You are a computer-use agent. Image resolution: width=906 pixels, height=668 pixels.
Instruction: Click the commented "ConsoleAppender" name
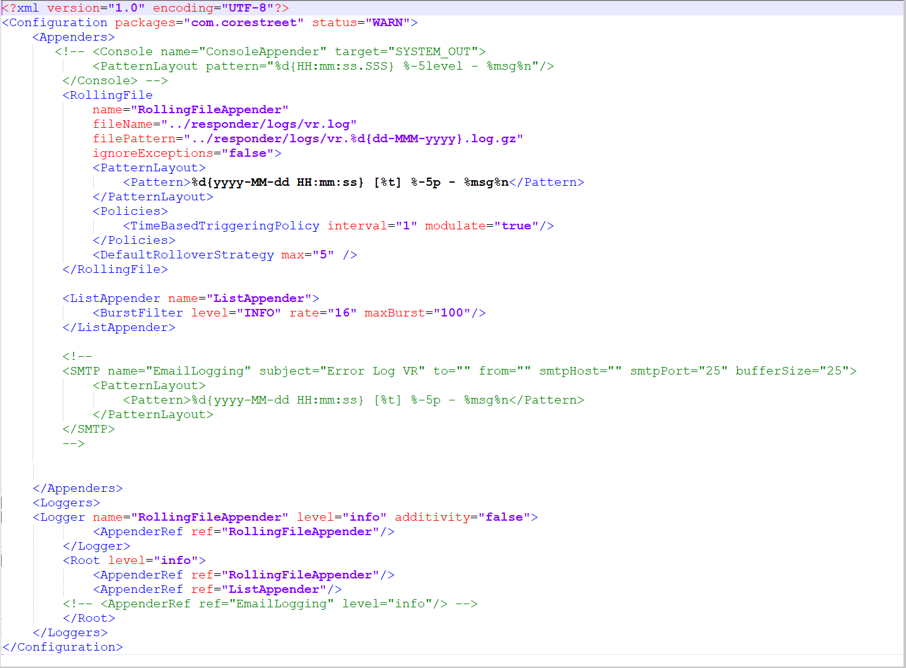[262, 51]
